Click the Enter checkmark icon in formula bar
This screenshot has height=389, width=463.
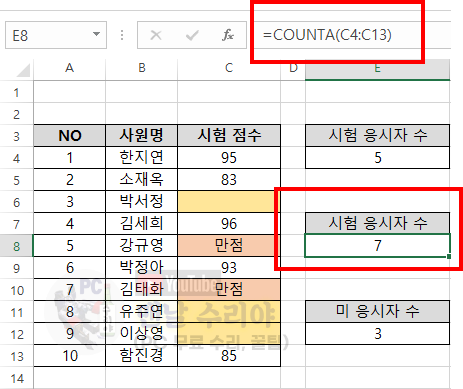(192, 35)
